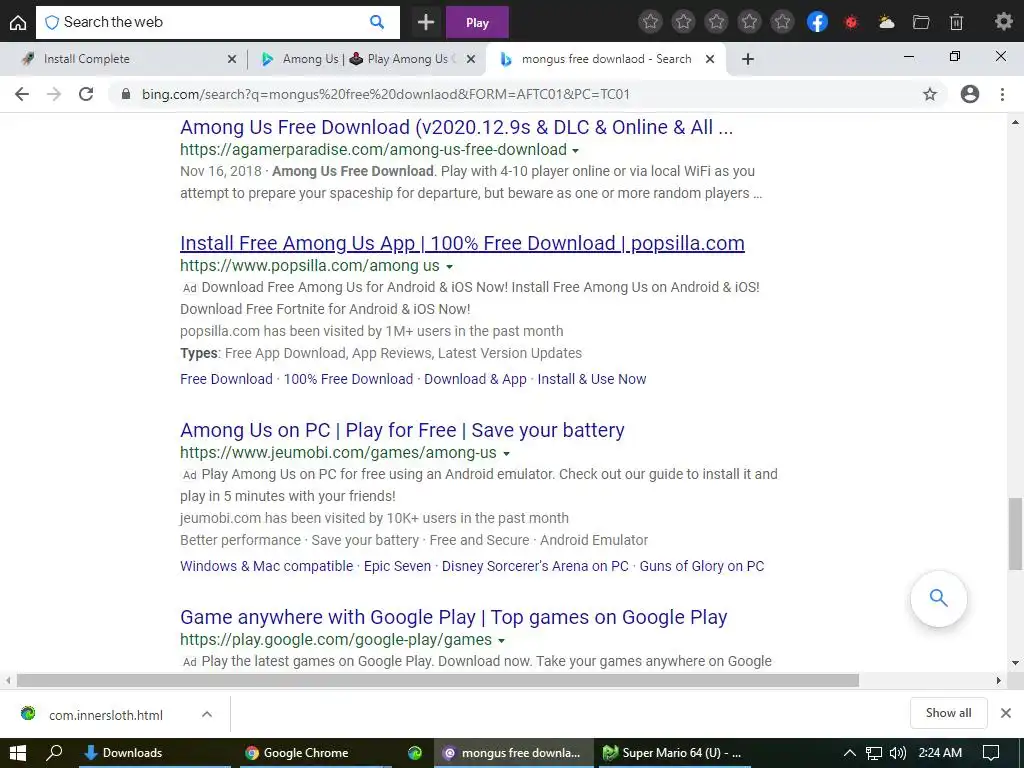Open the Facebook shortcut icon

click(x=818, y=22)
